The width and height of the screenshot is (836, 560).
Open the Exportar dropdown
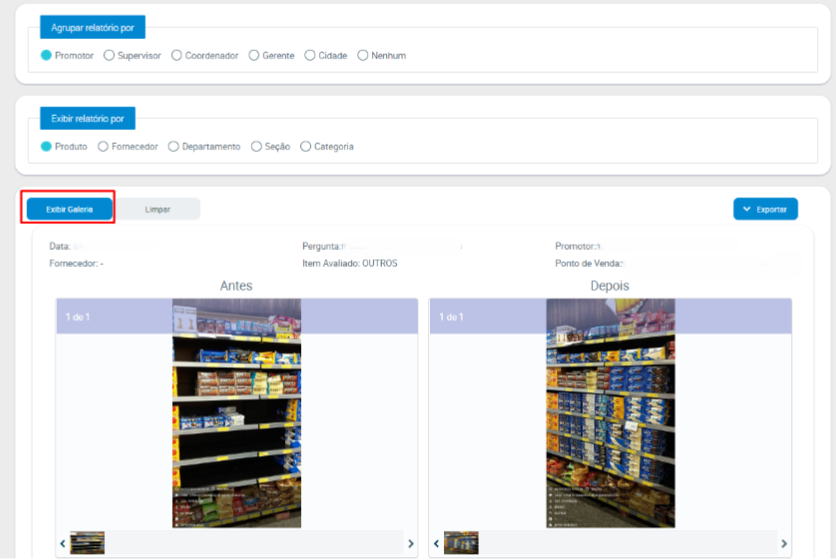(765, 209)
